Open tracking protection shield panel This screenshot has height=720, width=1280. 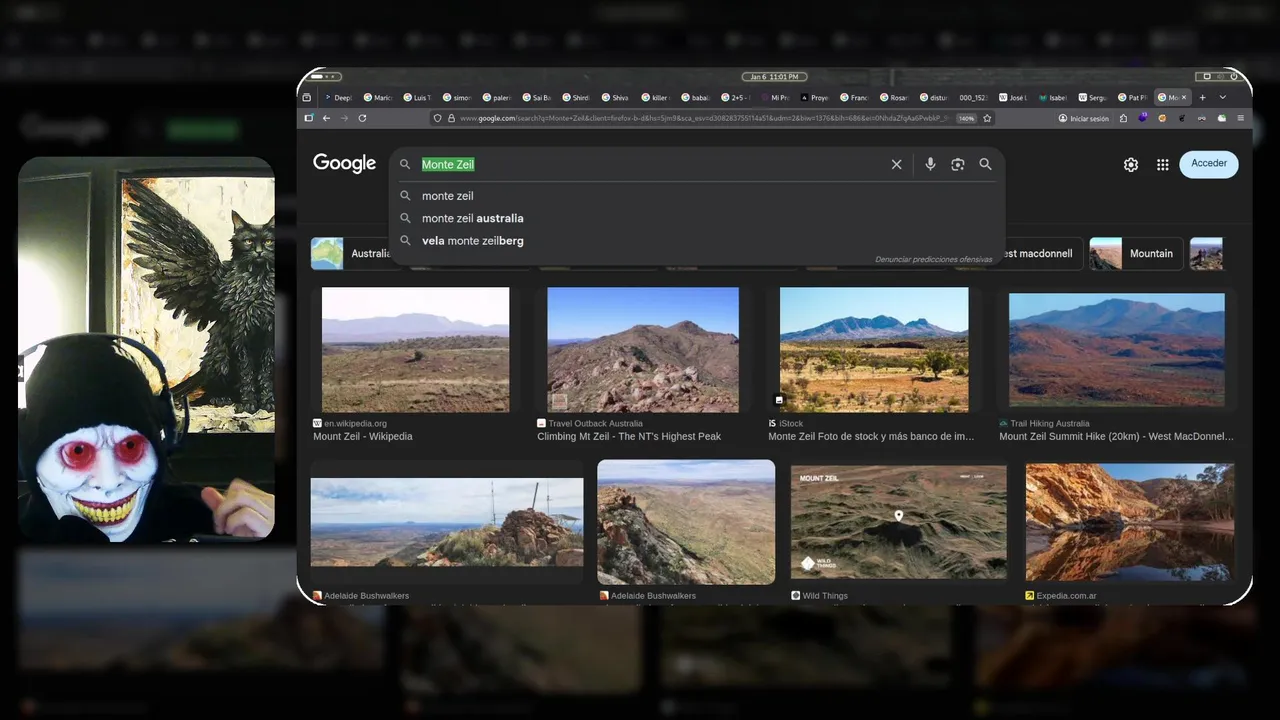pos(437,118)
